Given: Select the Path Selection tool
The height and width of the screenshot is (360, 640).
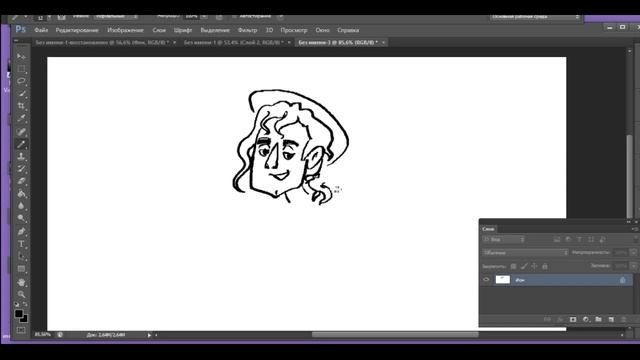Looking at the screenshot, I should (21, 256).
